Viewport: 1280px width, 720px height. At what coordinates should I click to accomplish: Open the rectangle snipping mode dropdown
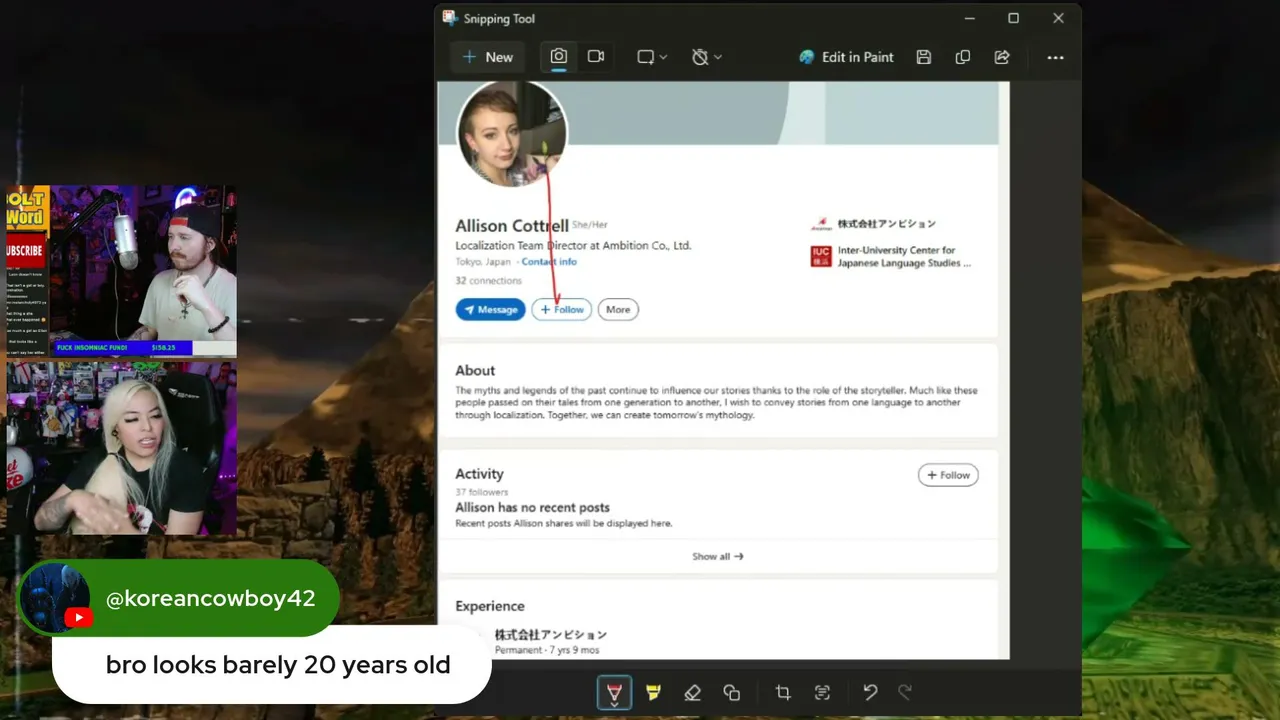point(652,57)
